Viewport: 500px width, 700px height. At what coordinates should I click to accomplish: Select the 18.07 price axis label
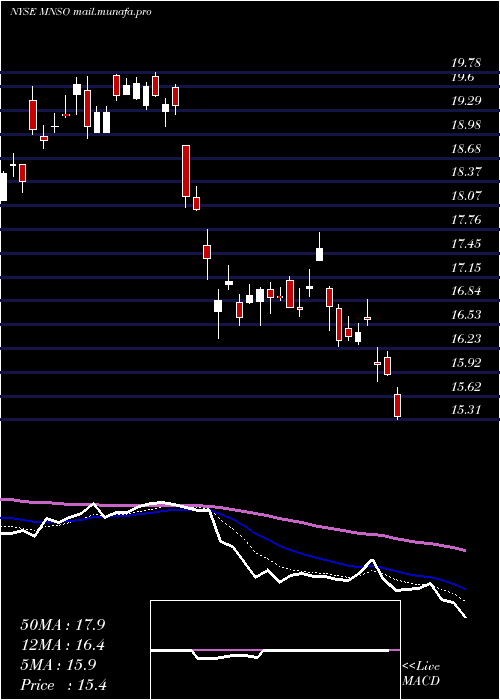coord(467,196)
